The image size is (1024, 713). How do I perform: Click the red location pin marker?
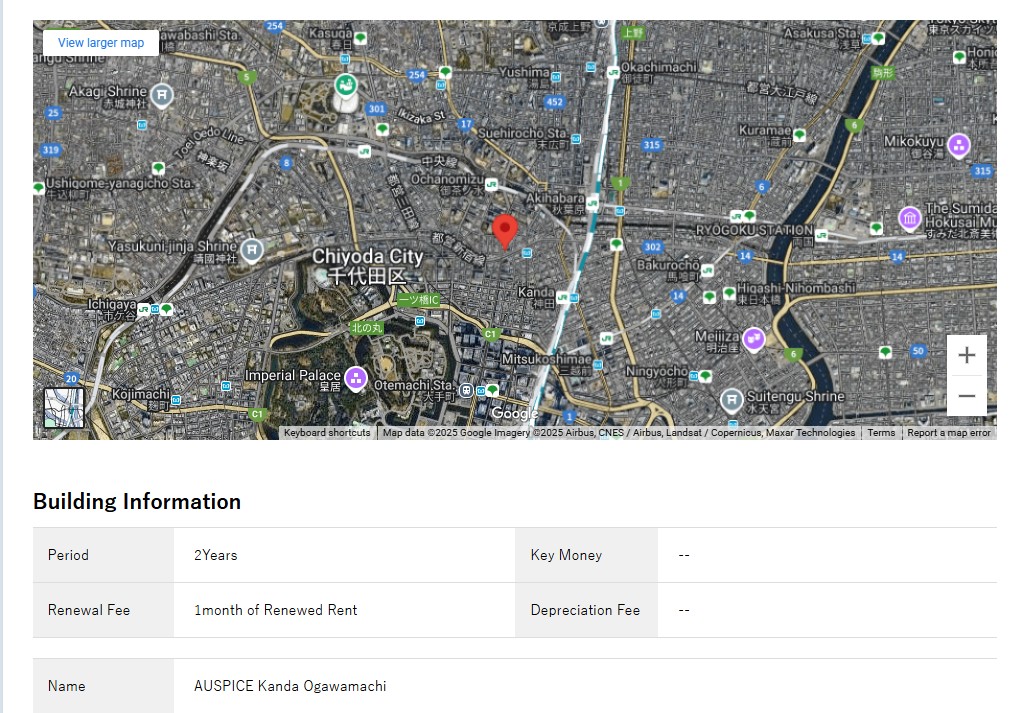tap(505, 231)
